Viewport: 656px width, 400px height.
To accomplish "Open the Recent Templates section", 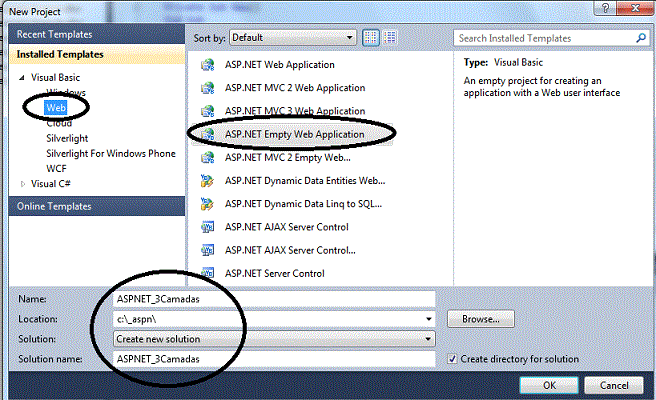I will (x=97, y=34).
